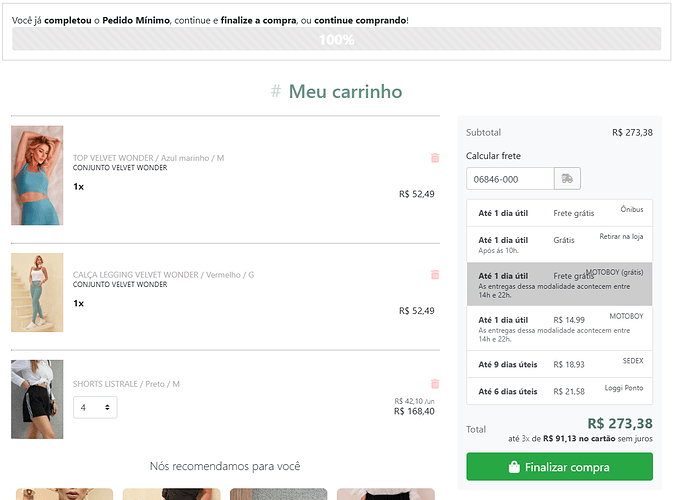Image resolution: width=673 pixels, height=500 pixels.
Task: Click the CEP postal code field
Action: pos(510,179)
